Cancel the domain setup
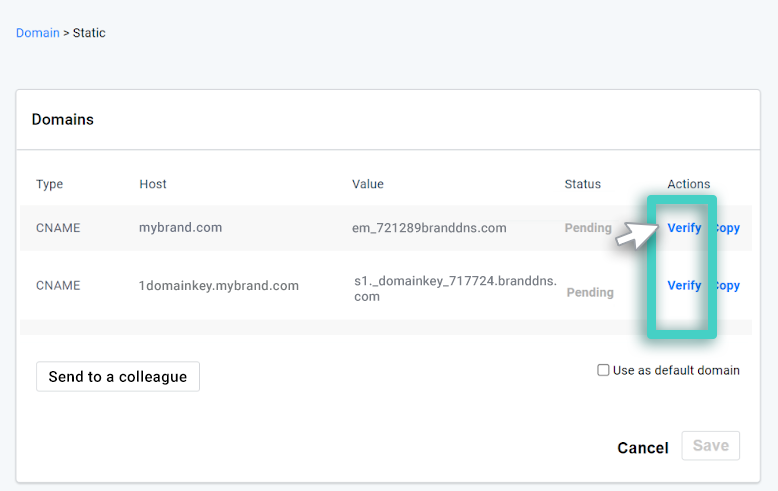The height and width of the screenshot is (491, 778). point(642,448)
